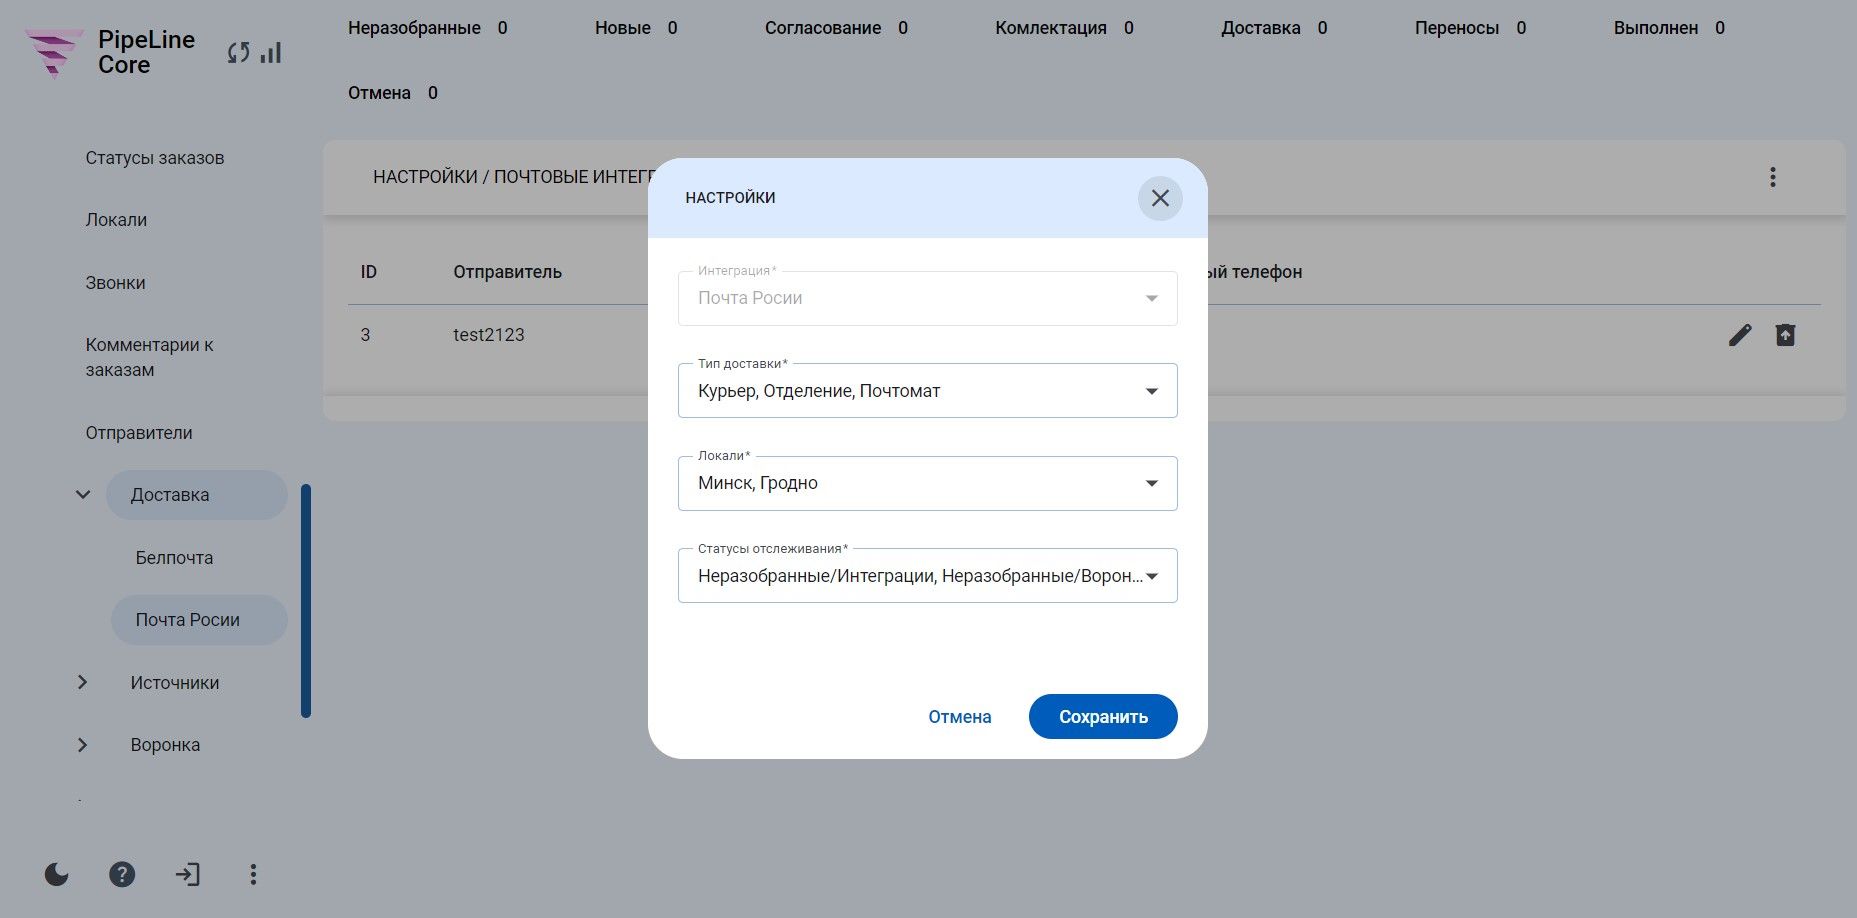Open Отправители in sidebar
The height and width of the screenshot is (918, 1857).
point(139,433)
